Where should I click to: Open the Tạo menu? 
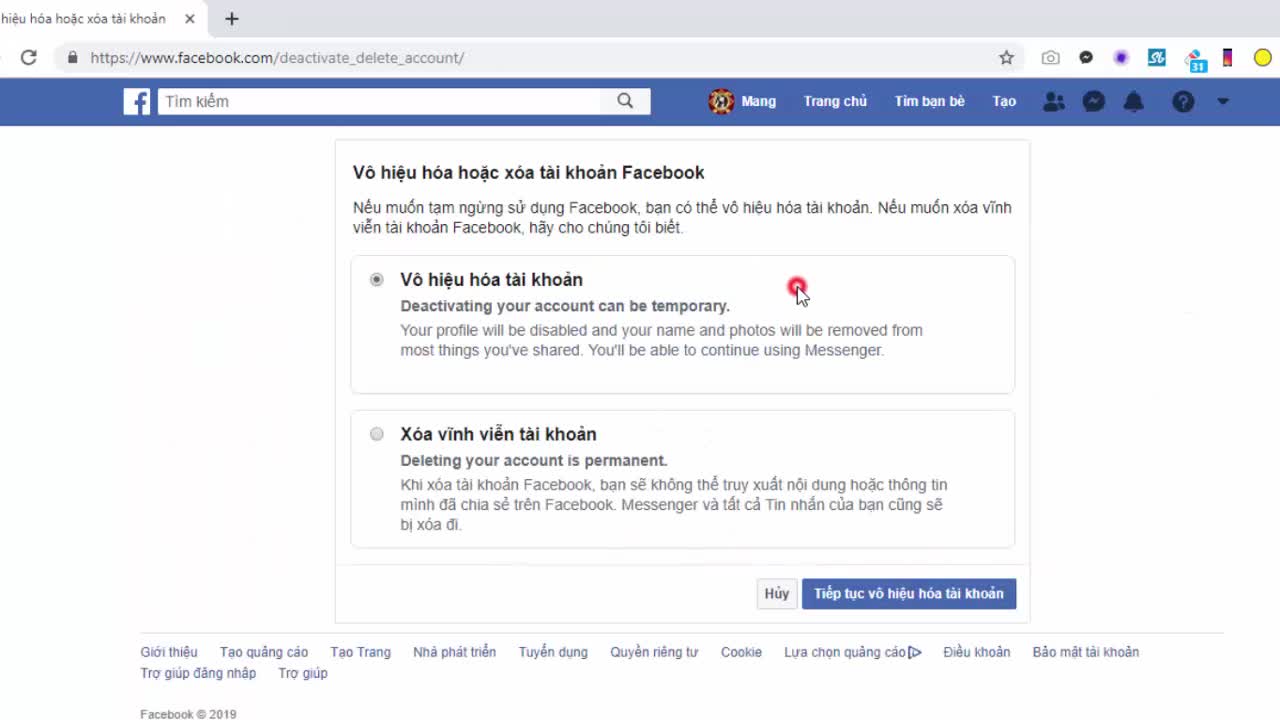(x=1004, y=101)
